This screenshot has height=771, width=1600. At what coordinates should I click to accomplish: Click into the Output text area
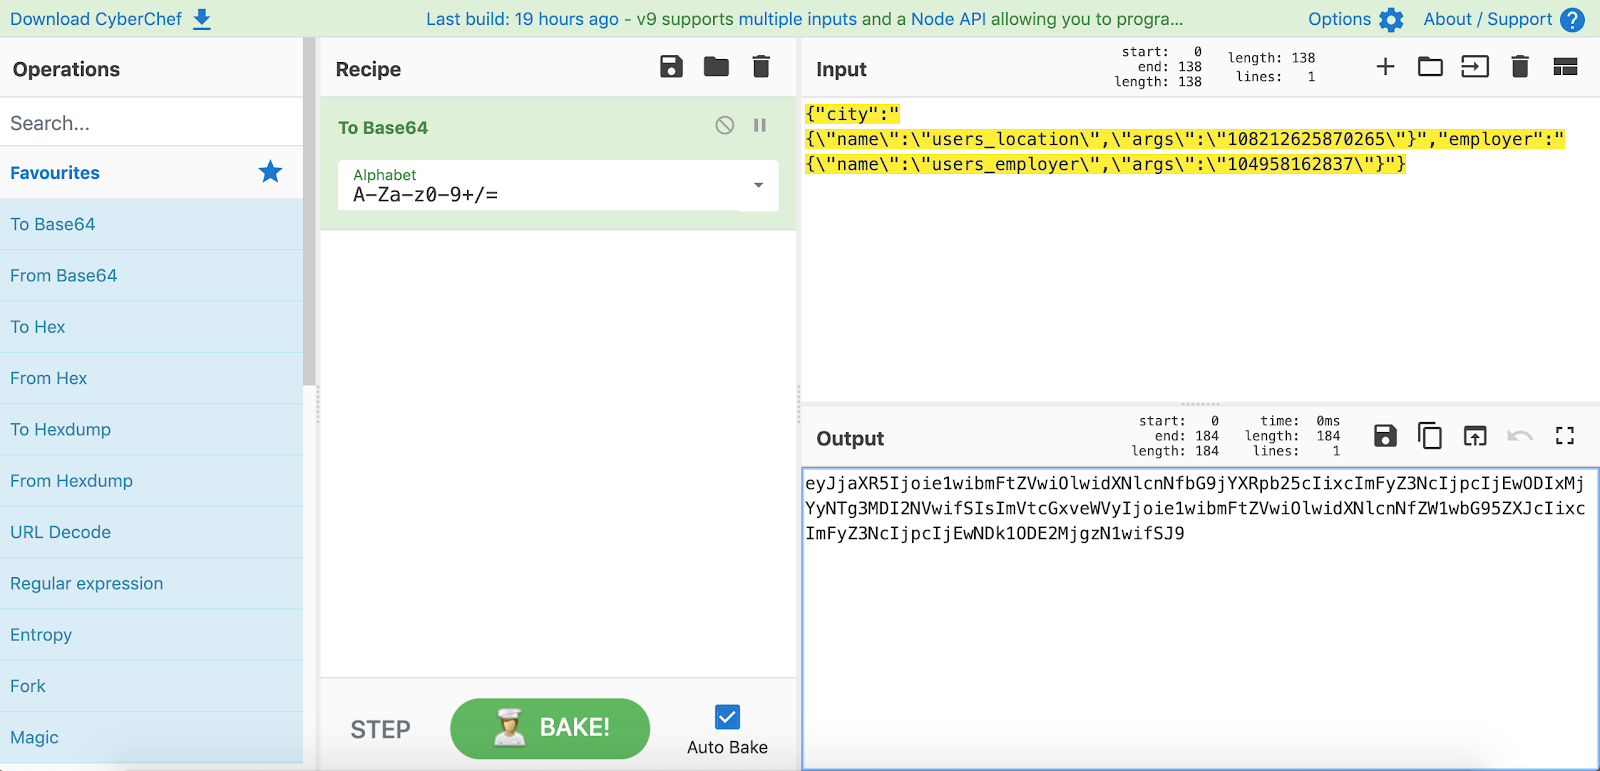pos(1200,618)
